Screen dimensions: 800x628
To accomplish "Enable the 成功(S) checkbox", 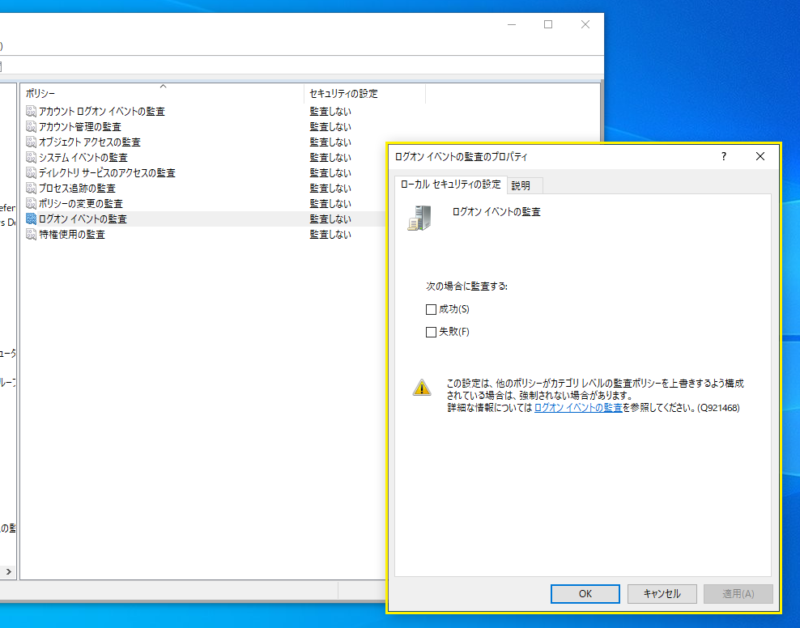I will pyautogui.click(x=431, y=310).
